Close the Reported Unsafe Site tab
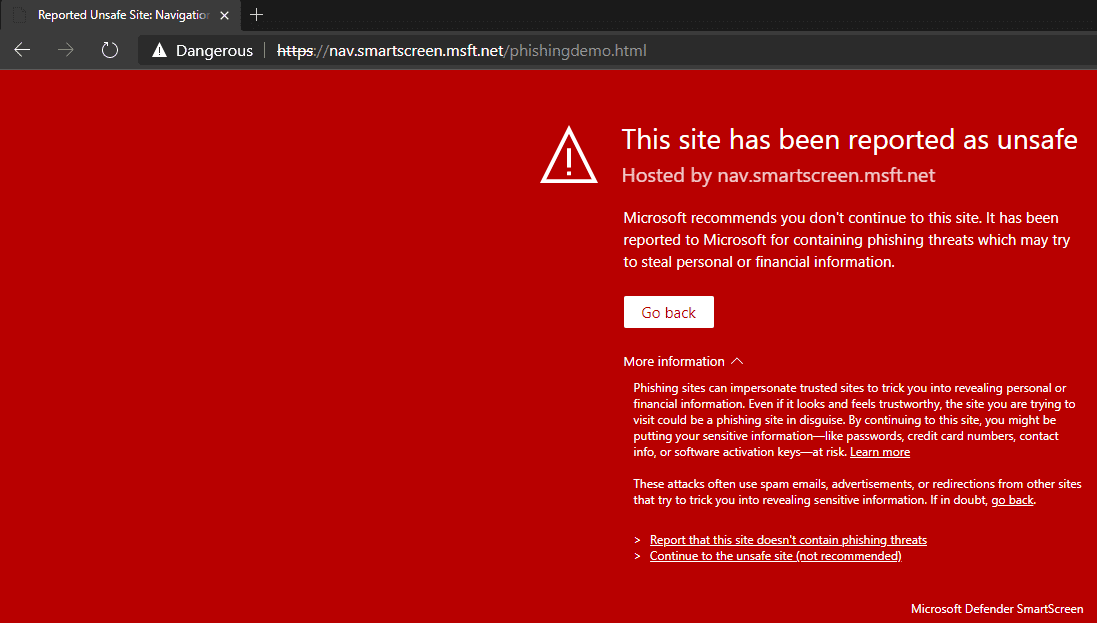Screen dimensions: 1097x623 pyautogui.click(x=225, y=15)
